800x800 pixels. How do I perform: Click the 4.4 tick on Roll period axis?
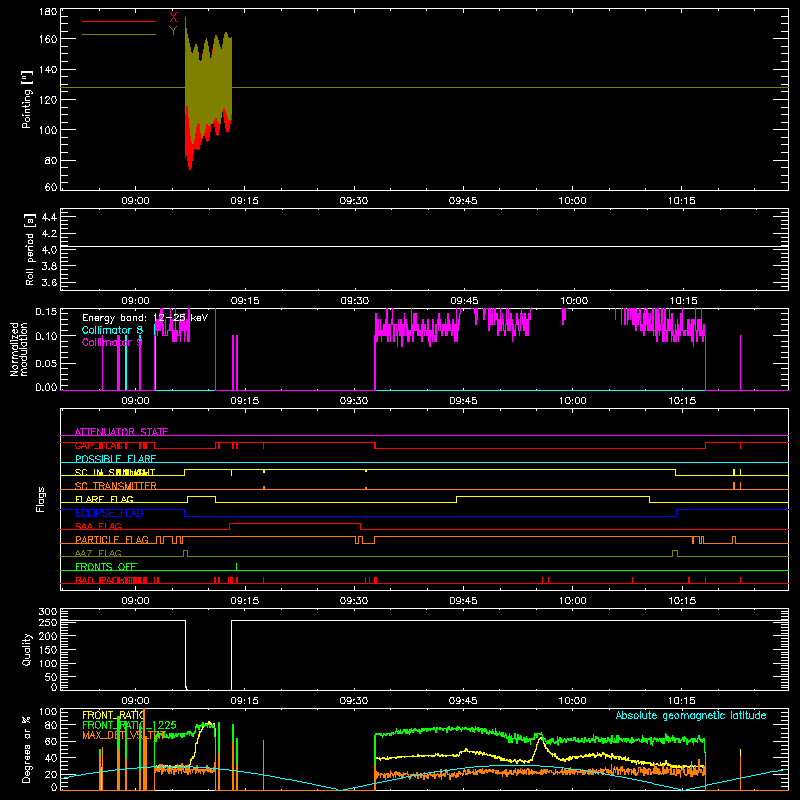pyautogui.click(x=49, y=217)
